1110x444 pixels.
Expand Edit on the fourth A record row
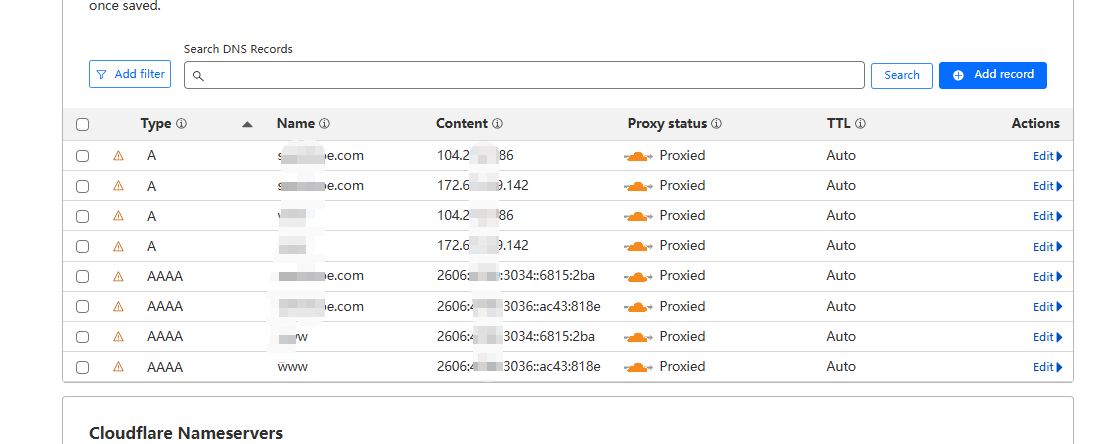point(1047,246)
